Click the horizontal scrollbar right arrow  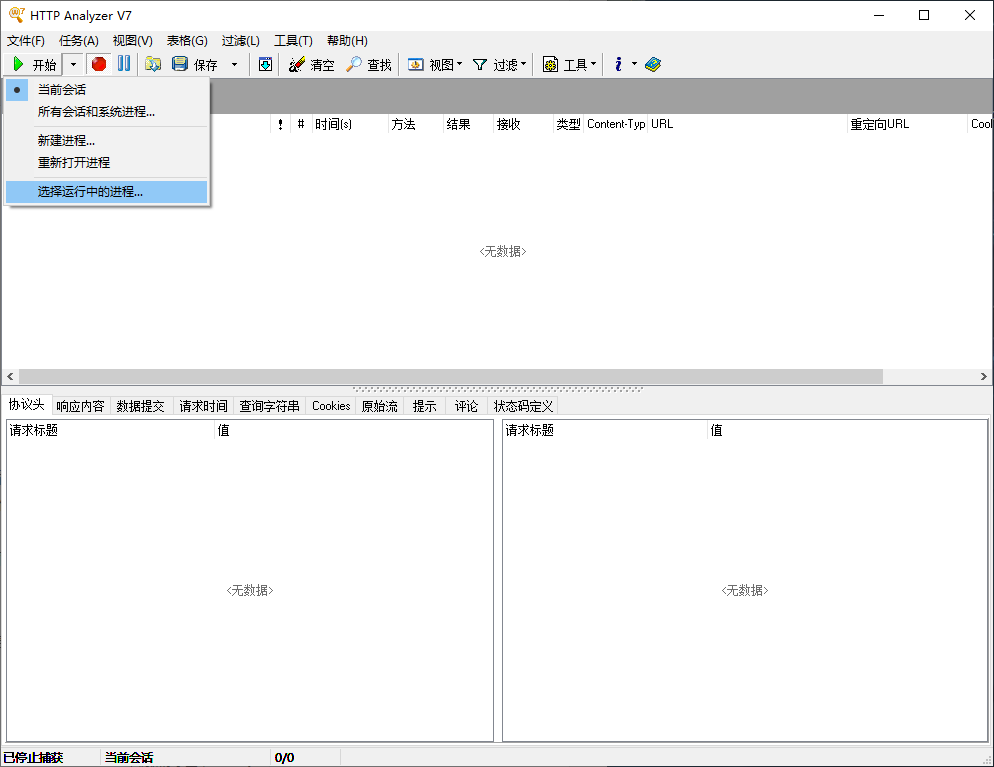pyautogui.click(x=983, y=377)
